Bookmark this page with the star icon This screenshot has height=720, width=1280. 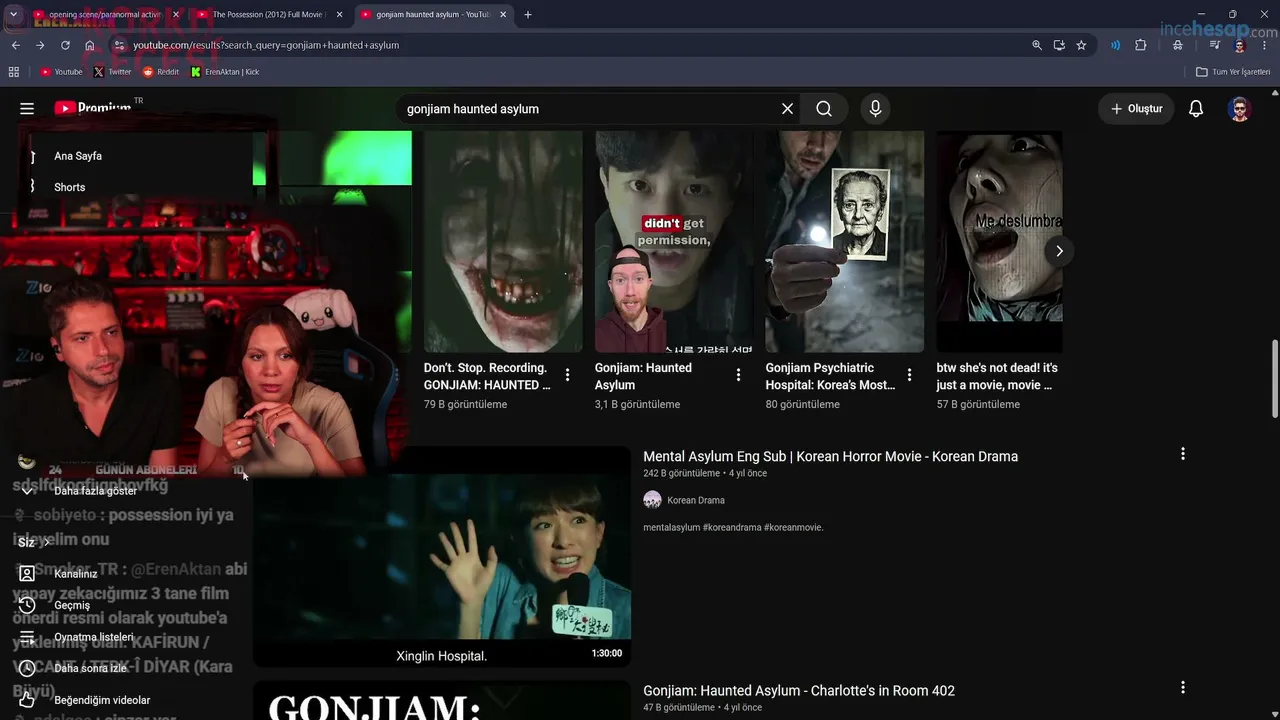pyautogui.click(x=1081, y=45)
